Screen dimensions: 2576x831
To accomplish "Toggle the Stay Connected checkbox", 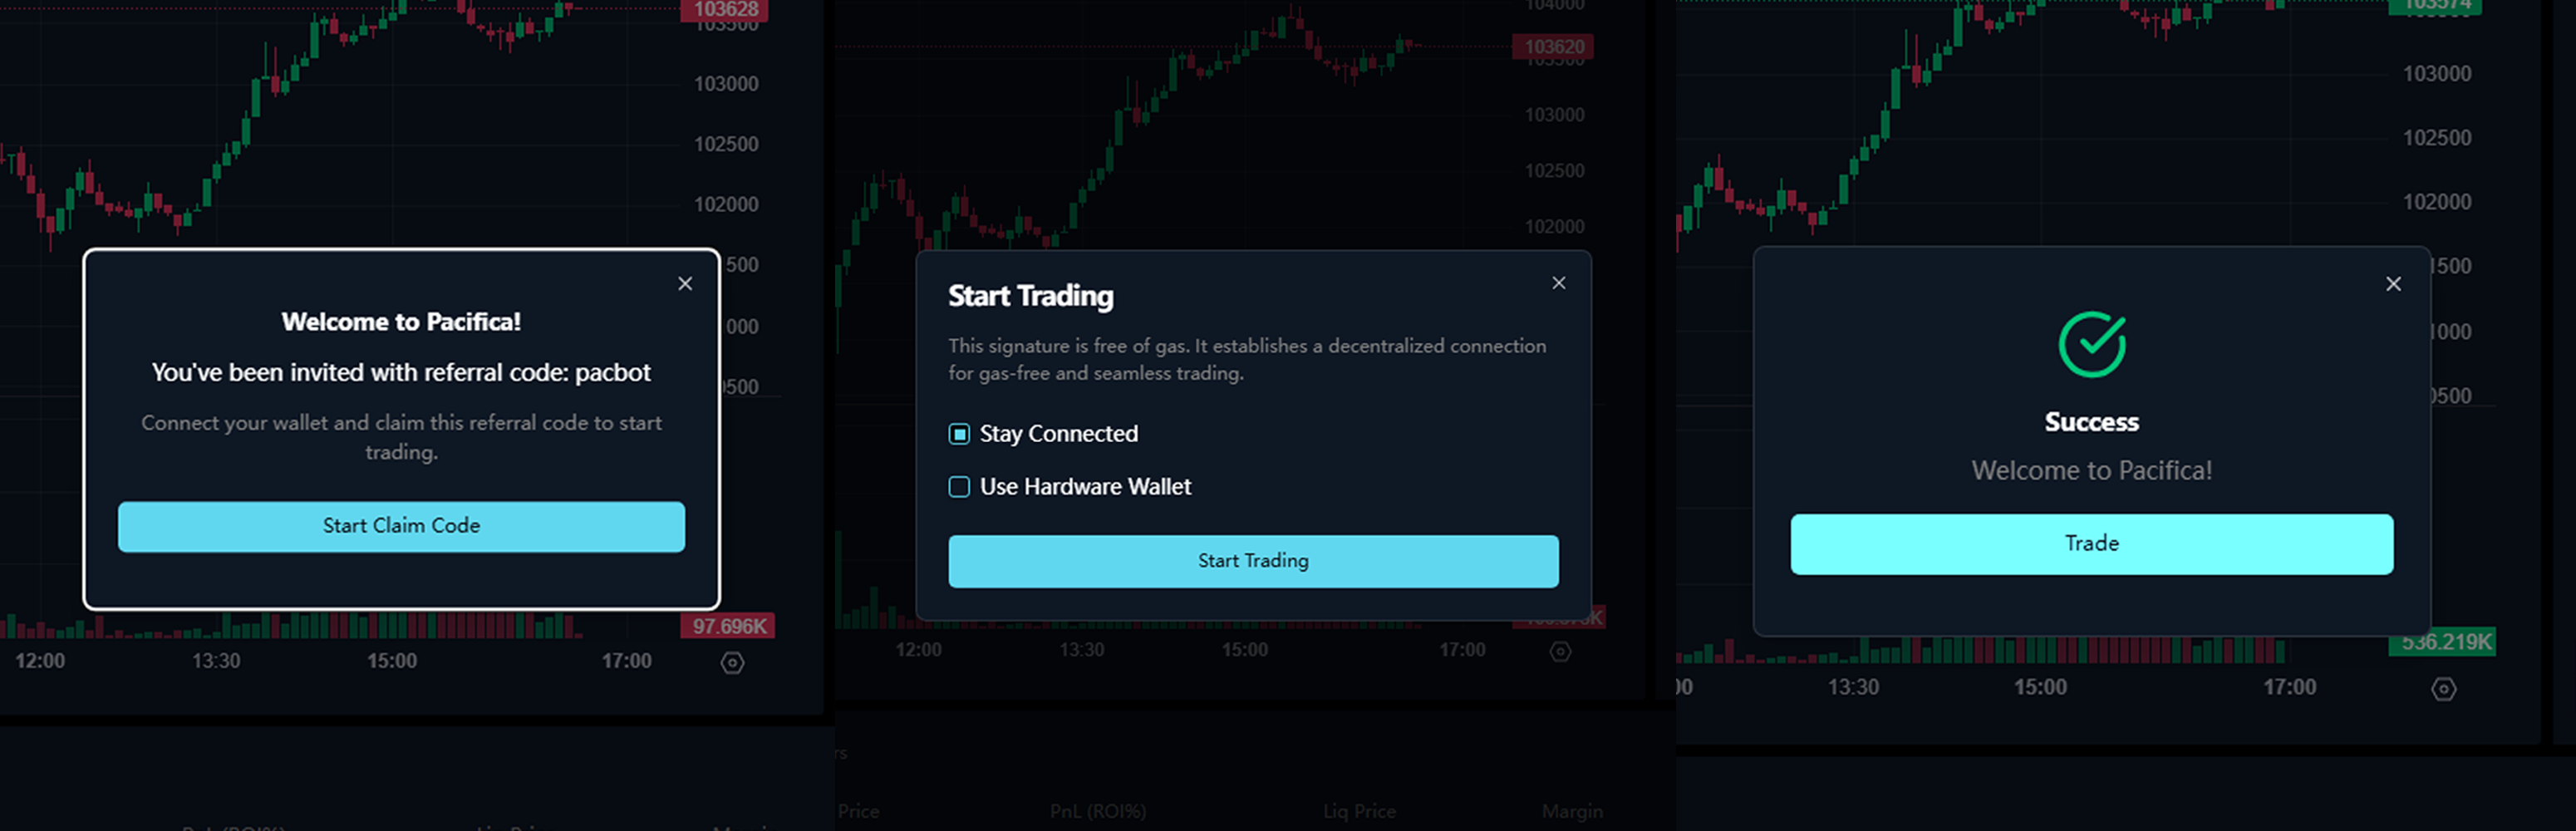I will [x=959, y=434].
